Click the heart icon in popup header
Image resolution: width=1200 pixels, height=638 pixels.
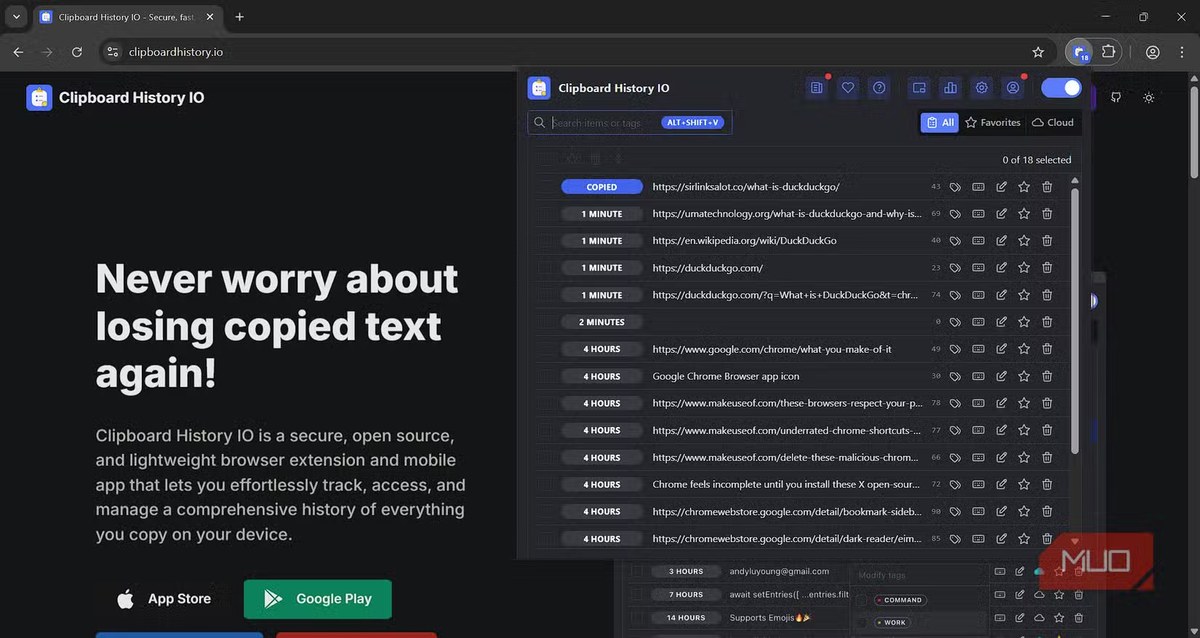click(848, 88)
